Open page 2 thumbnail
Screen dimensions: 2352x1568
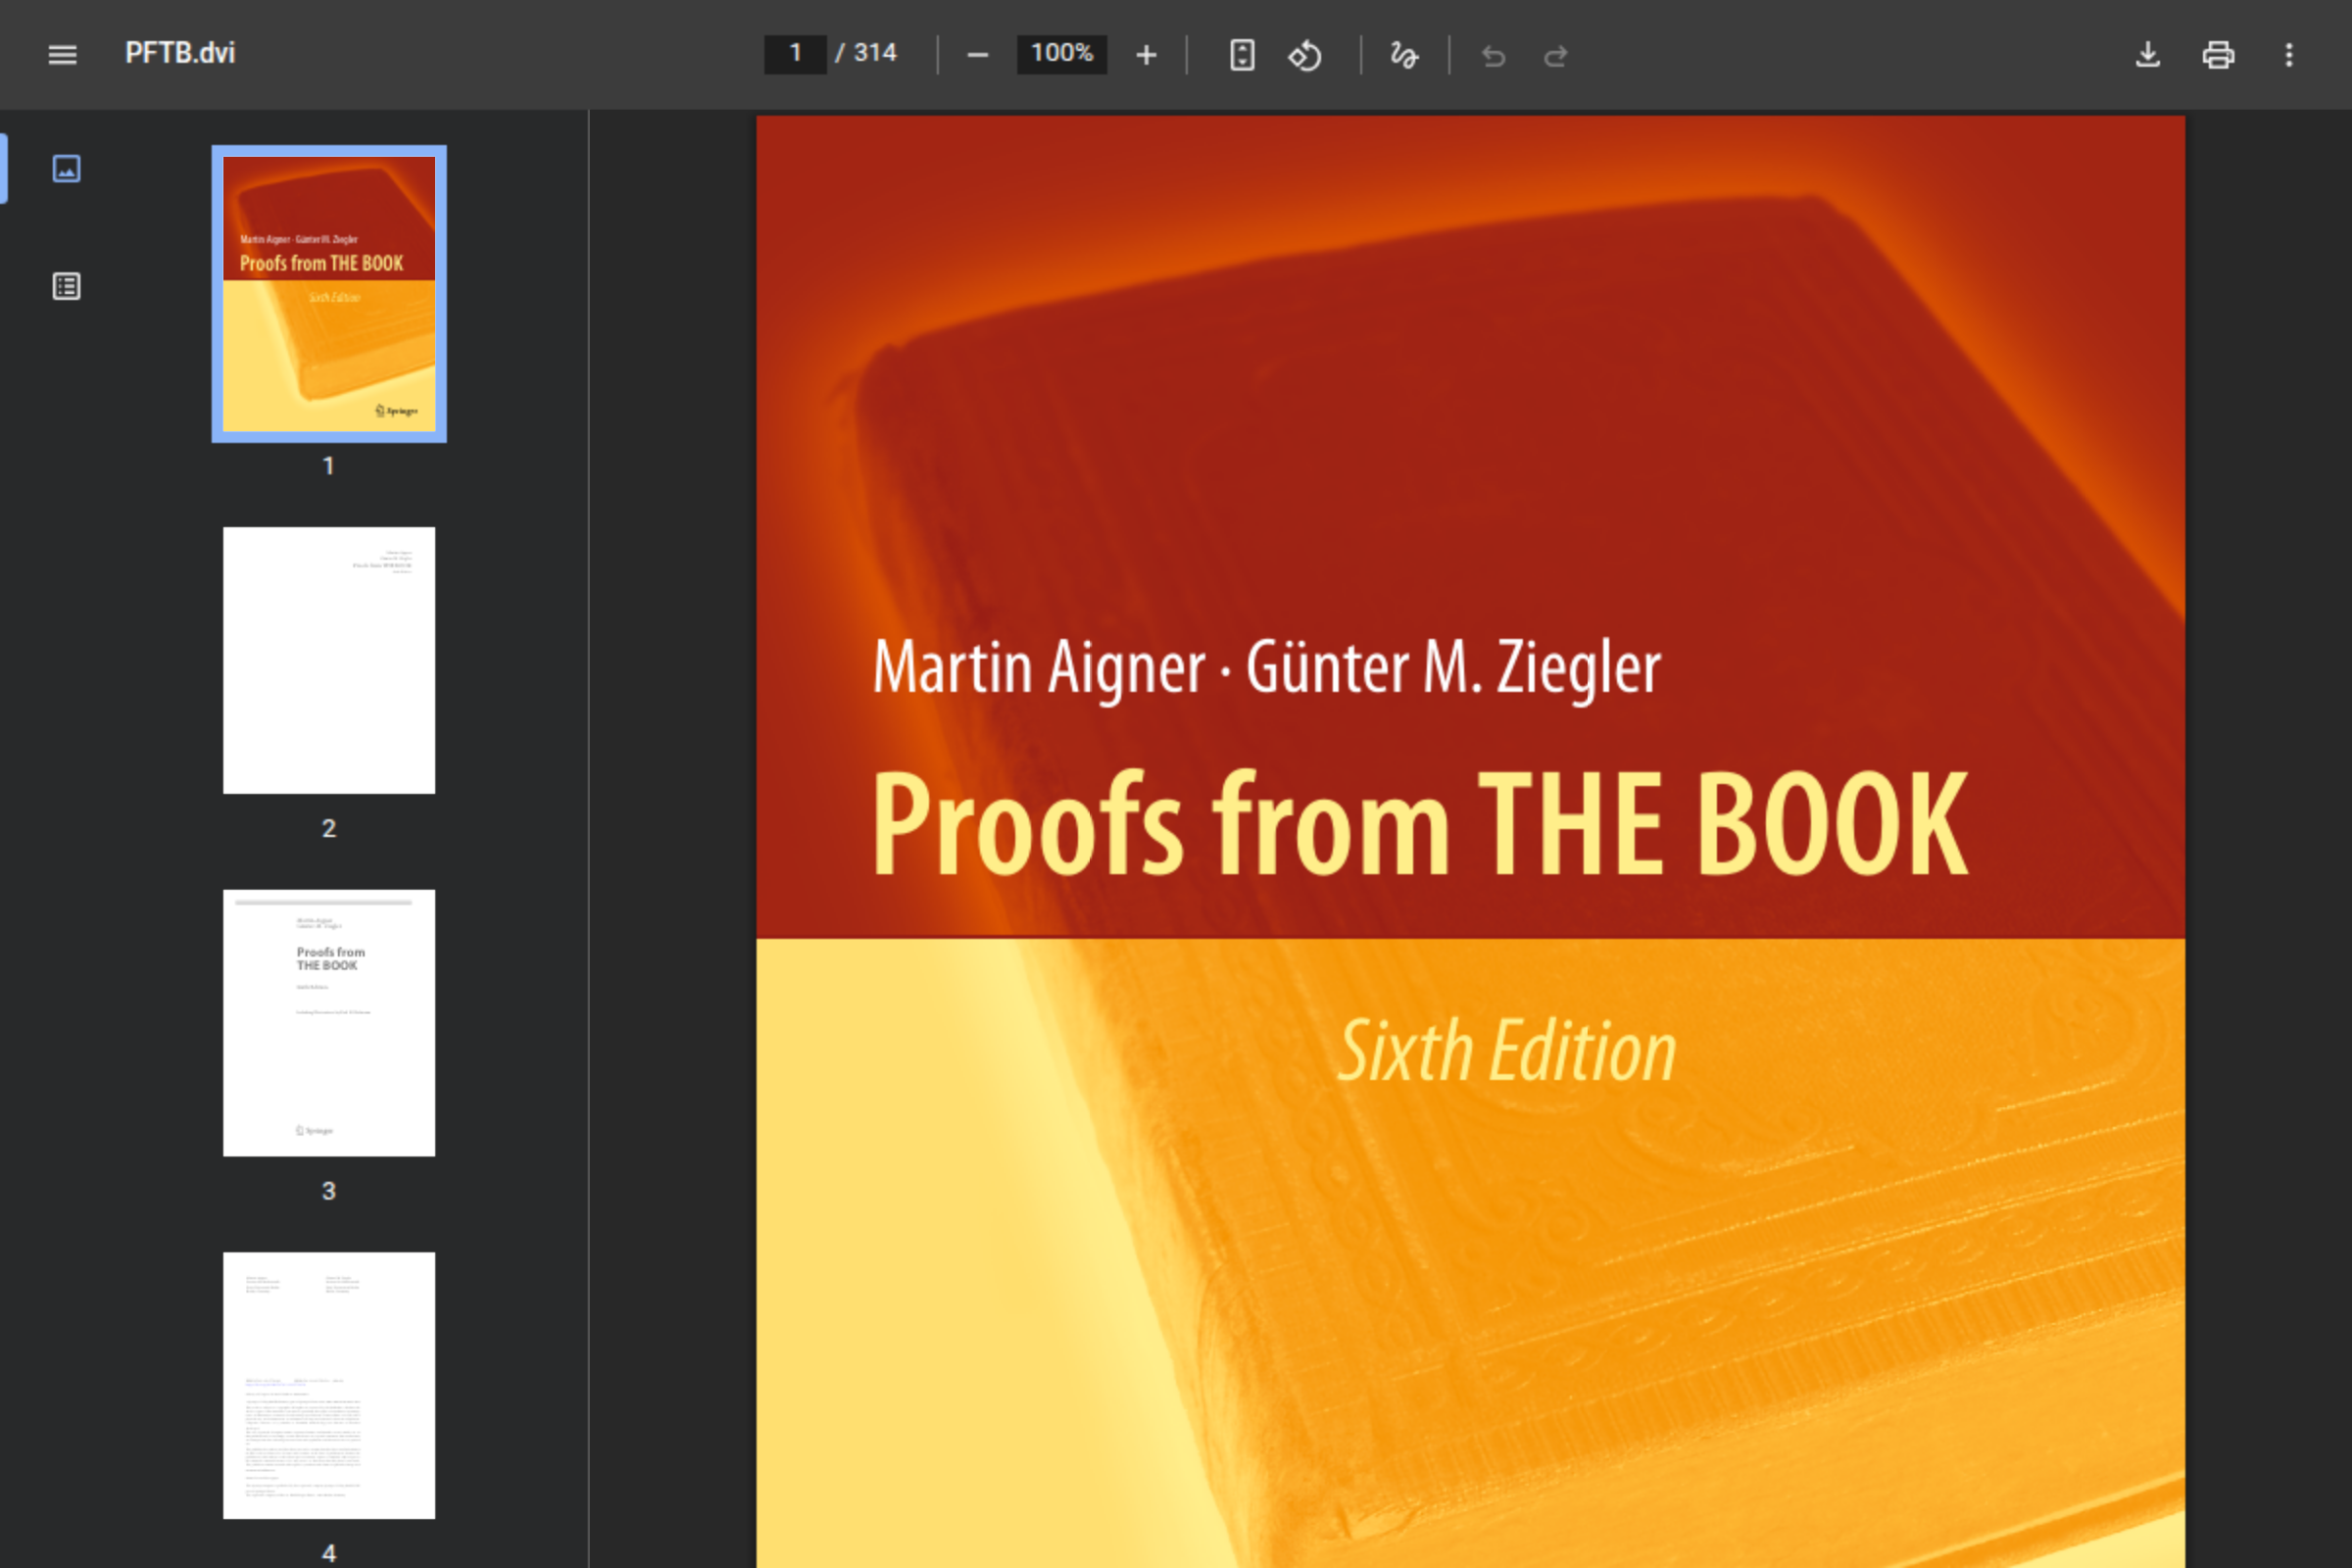(329, 660)
